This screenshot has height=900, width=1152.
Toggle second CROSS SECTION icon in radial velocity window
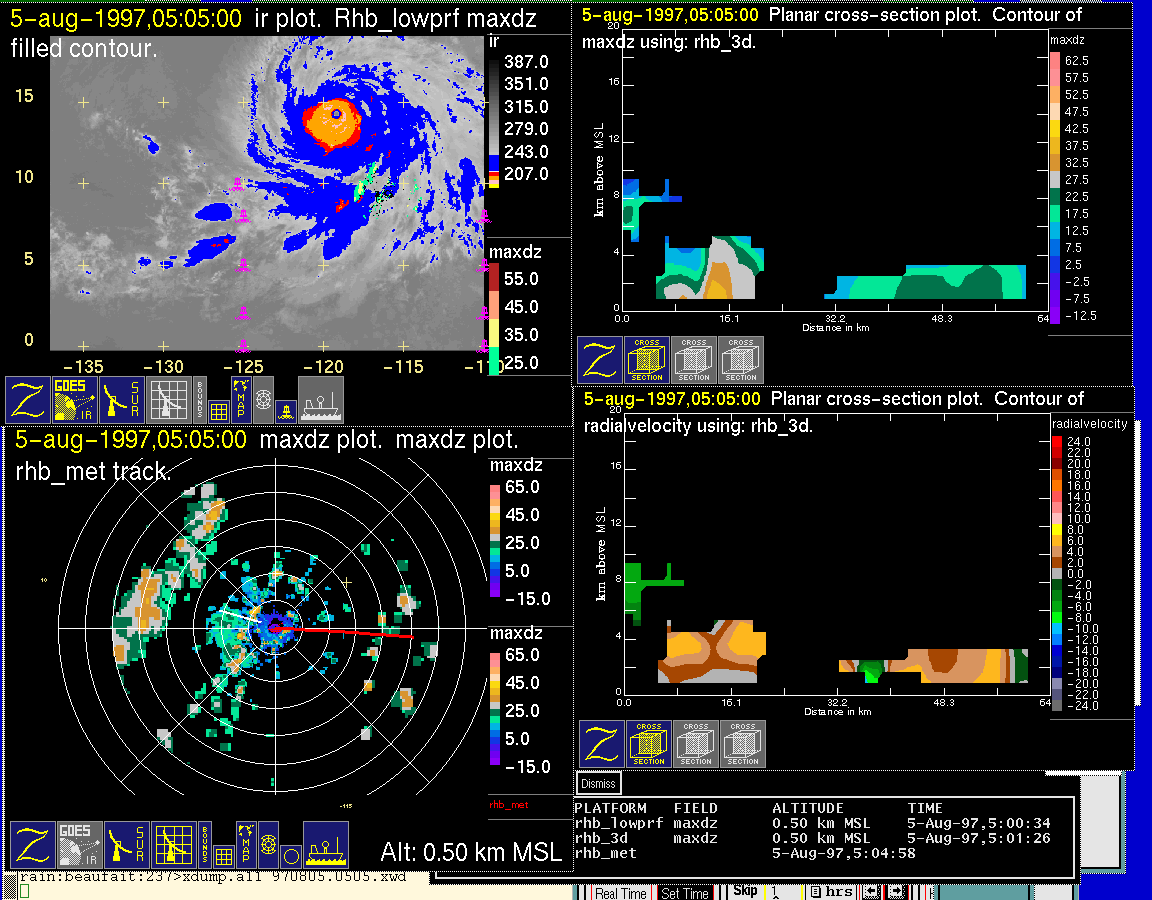click(x=696, y=744)
